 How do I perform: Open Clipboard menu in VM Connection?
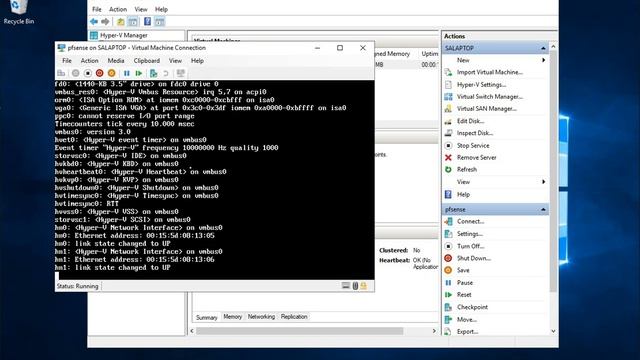click(147, 61)
